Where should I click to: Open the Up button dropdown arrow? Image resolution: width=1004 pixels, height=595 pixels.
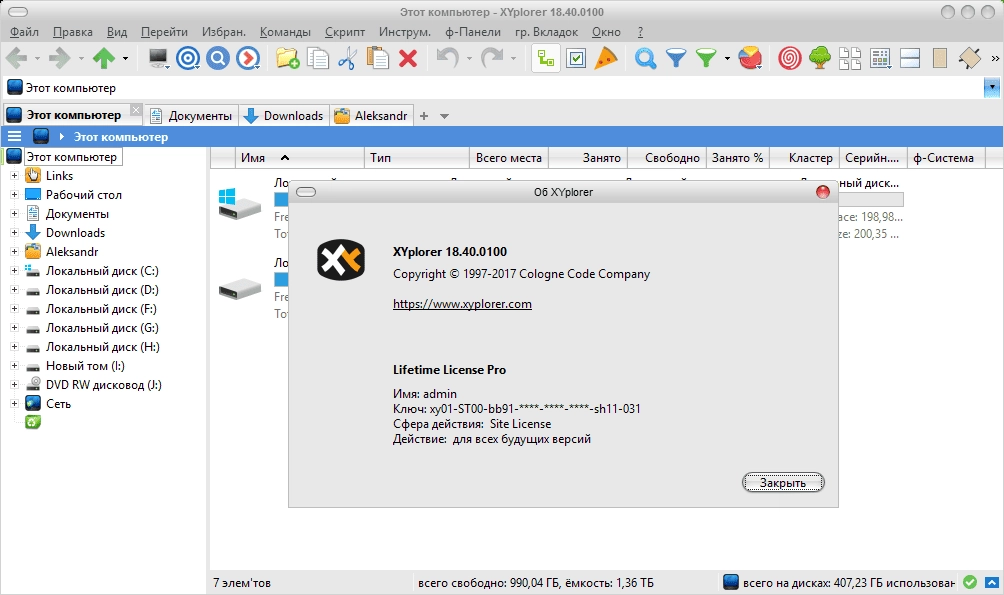(125, 58)
